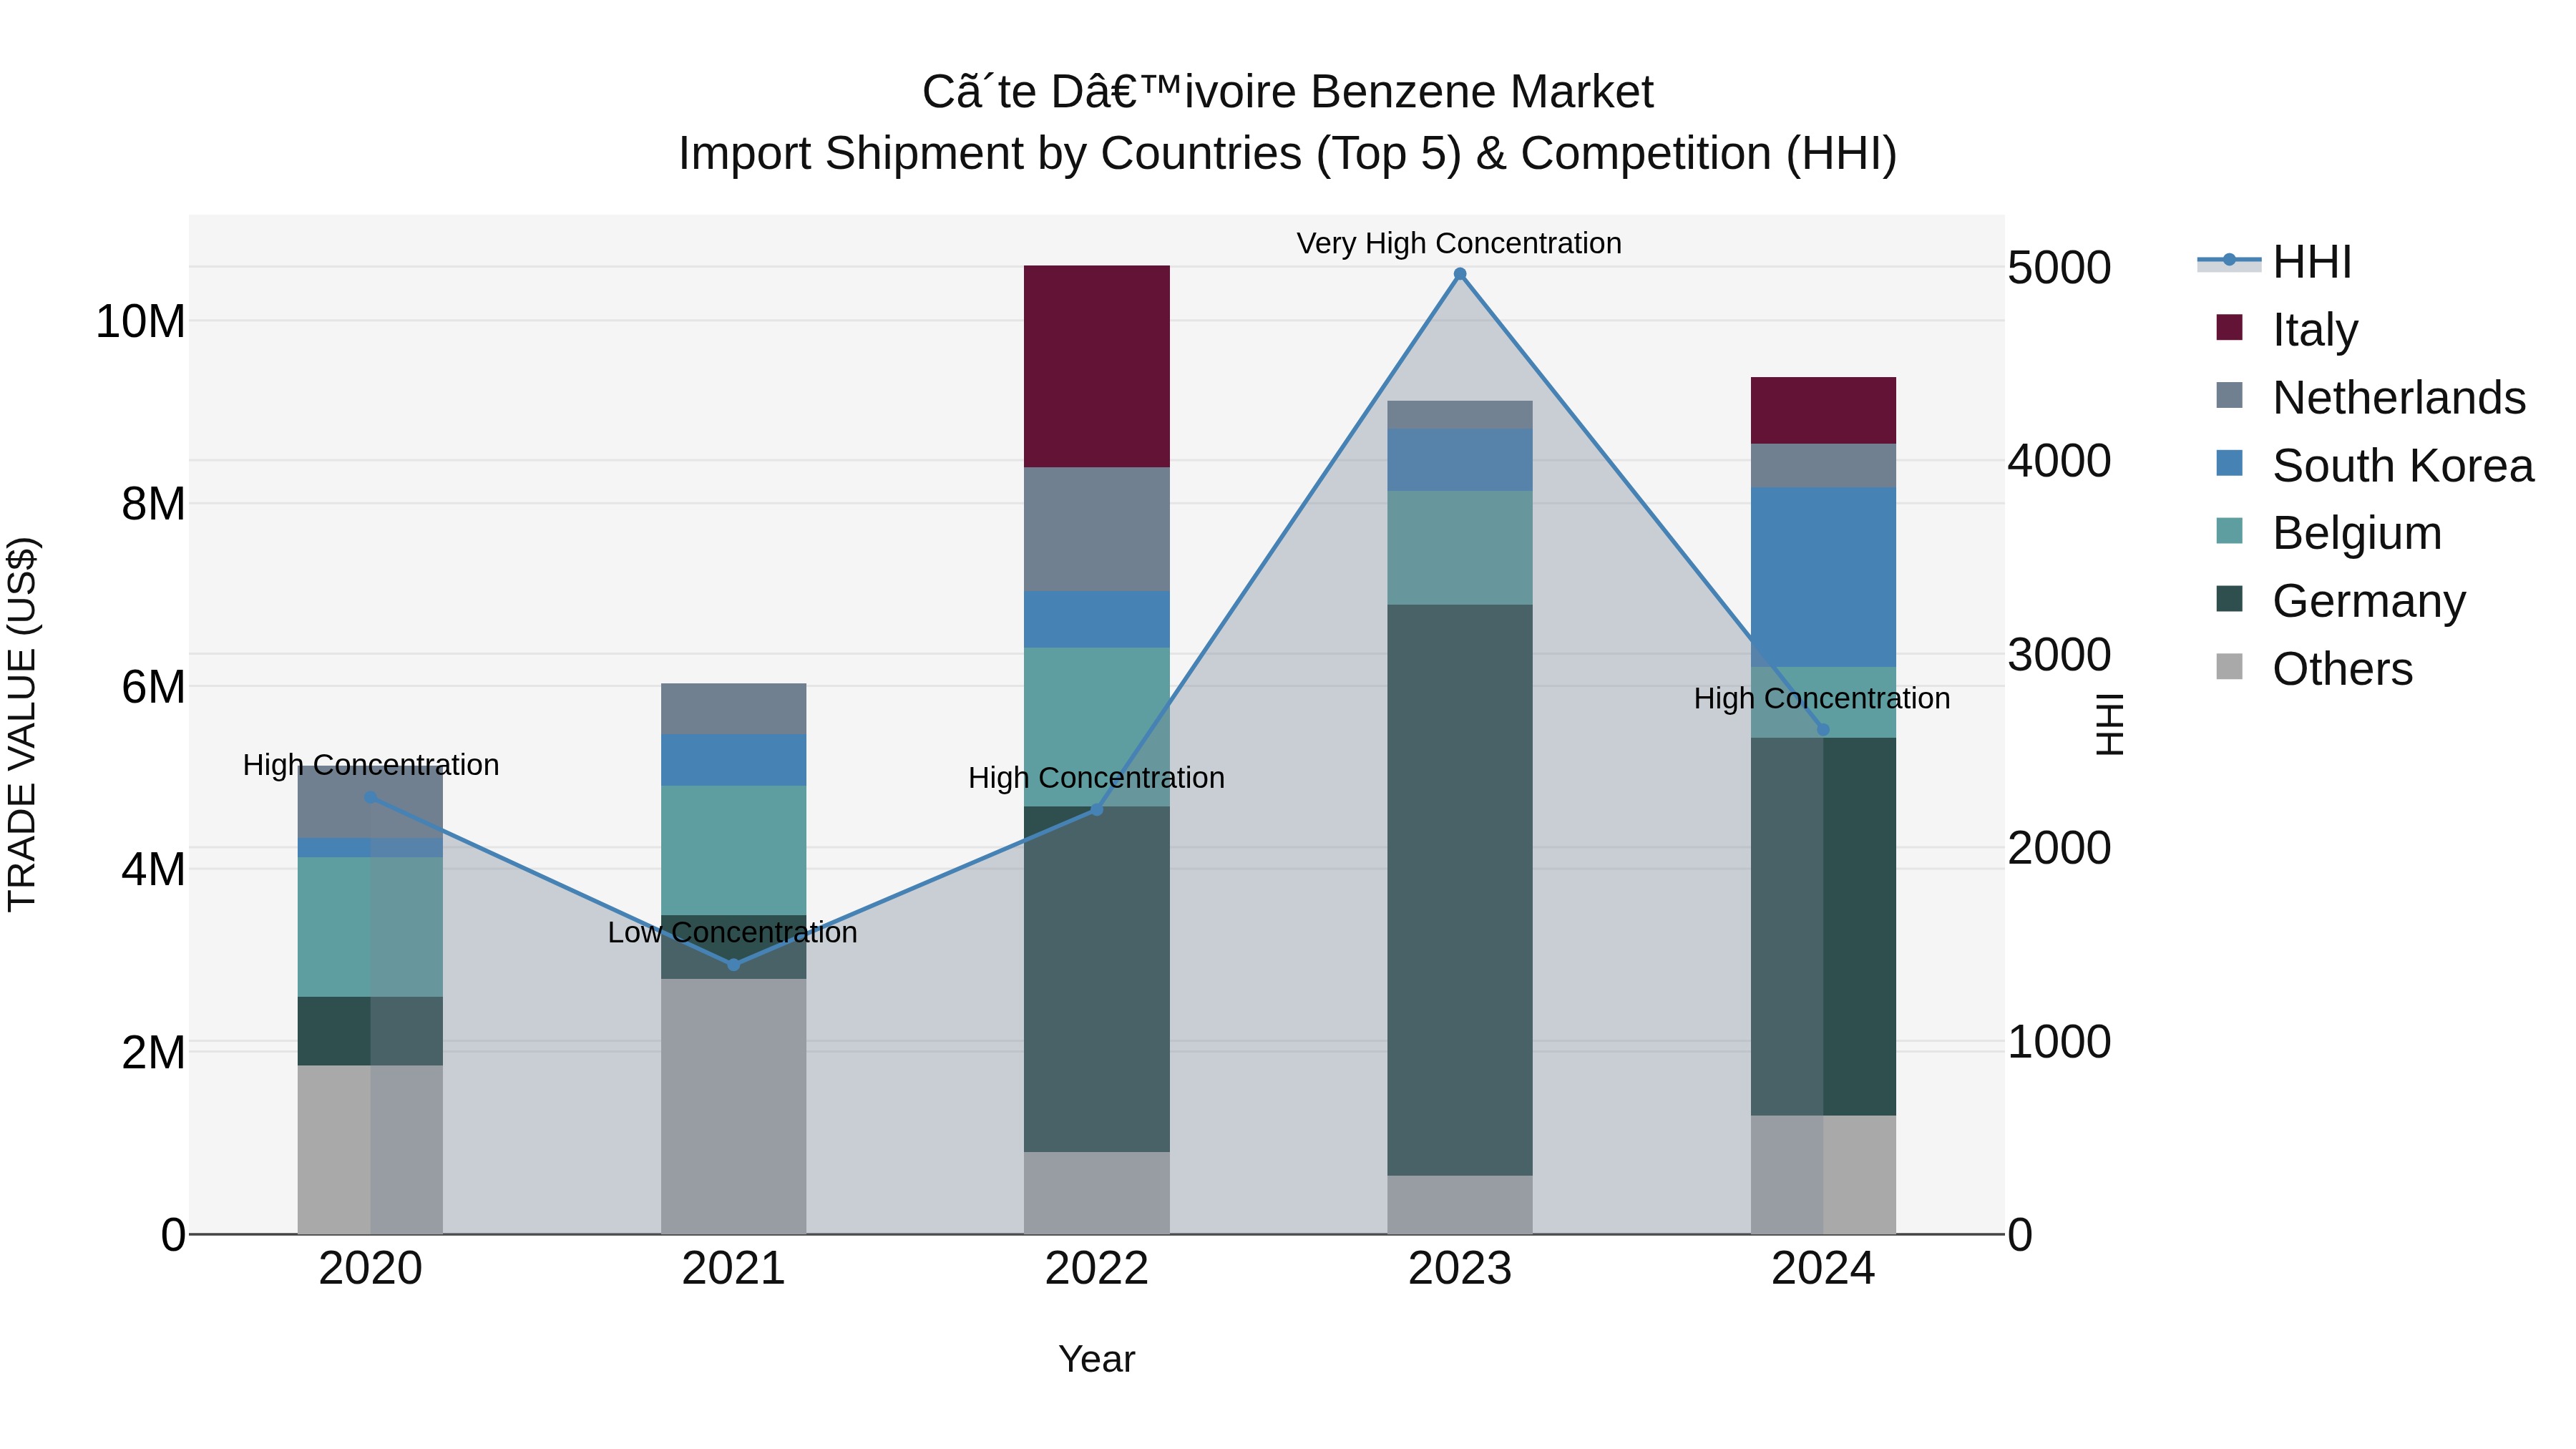The height and width of the screenshot is (1449, 2576).
Task: Click the 2024 'High Concentration' annotation
Action: pyautogui.click(x=1822, y=698)
